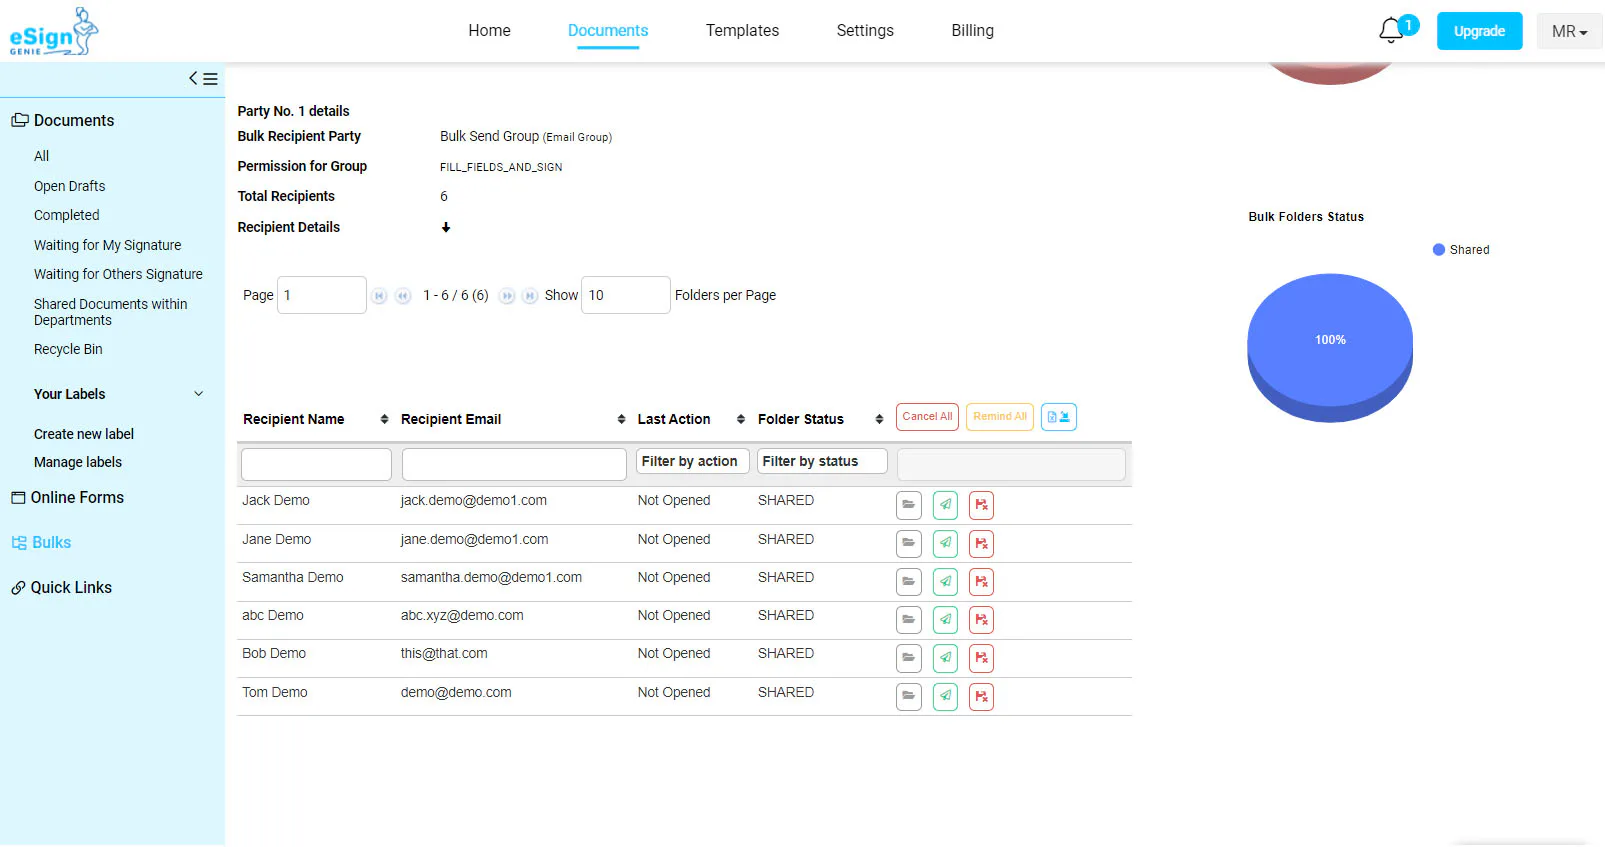This screenshot has height=847, width=1605.
Task: Cancel the folder for abc Demo
Action: 981,619
